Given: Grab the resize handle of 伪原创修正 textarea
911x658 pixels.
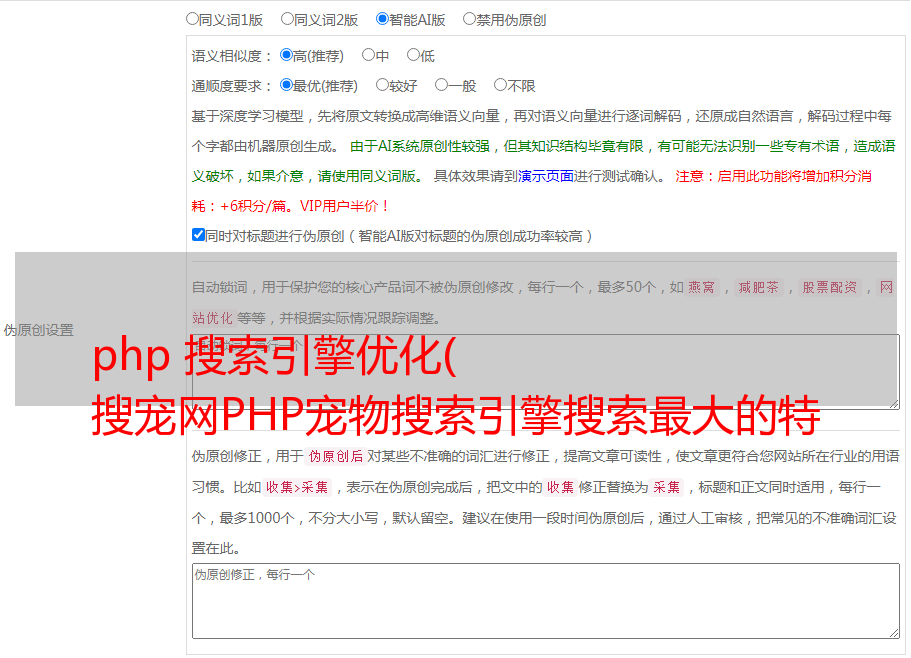Looking at the screenshot, I should [x=894, y=633].
